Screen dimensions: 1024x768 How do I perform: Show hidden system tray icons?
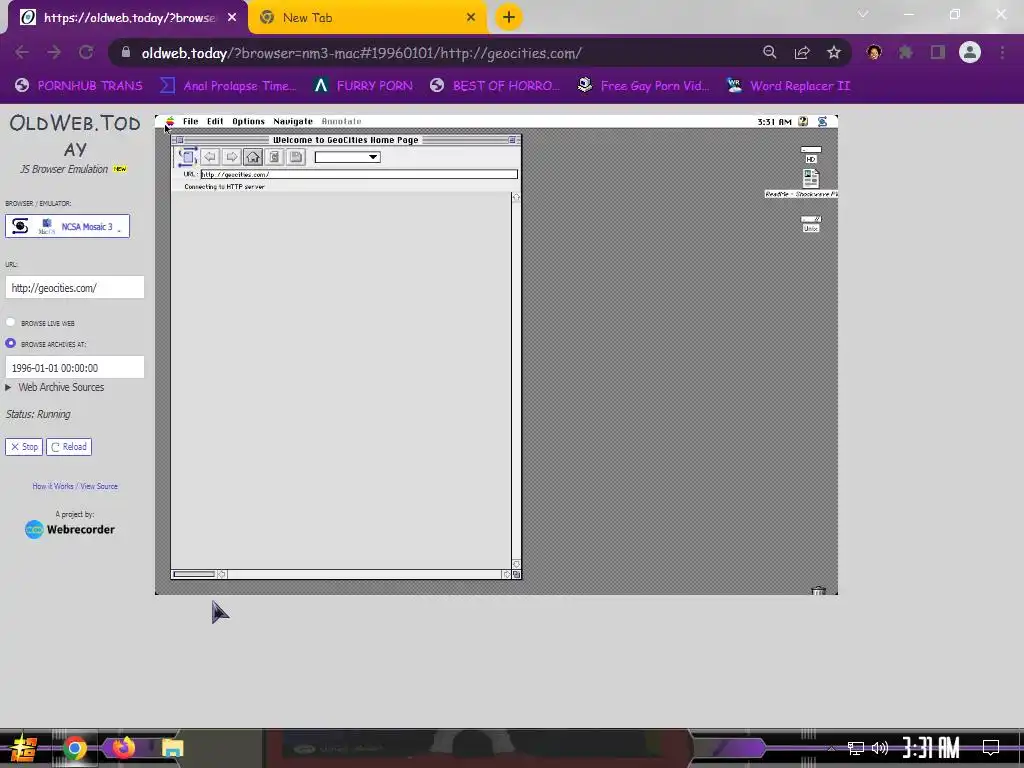(830, 748)
